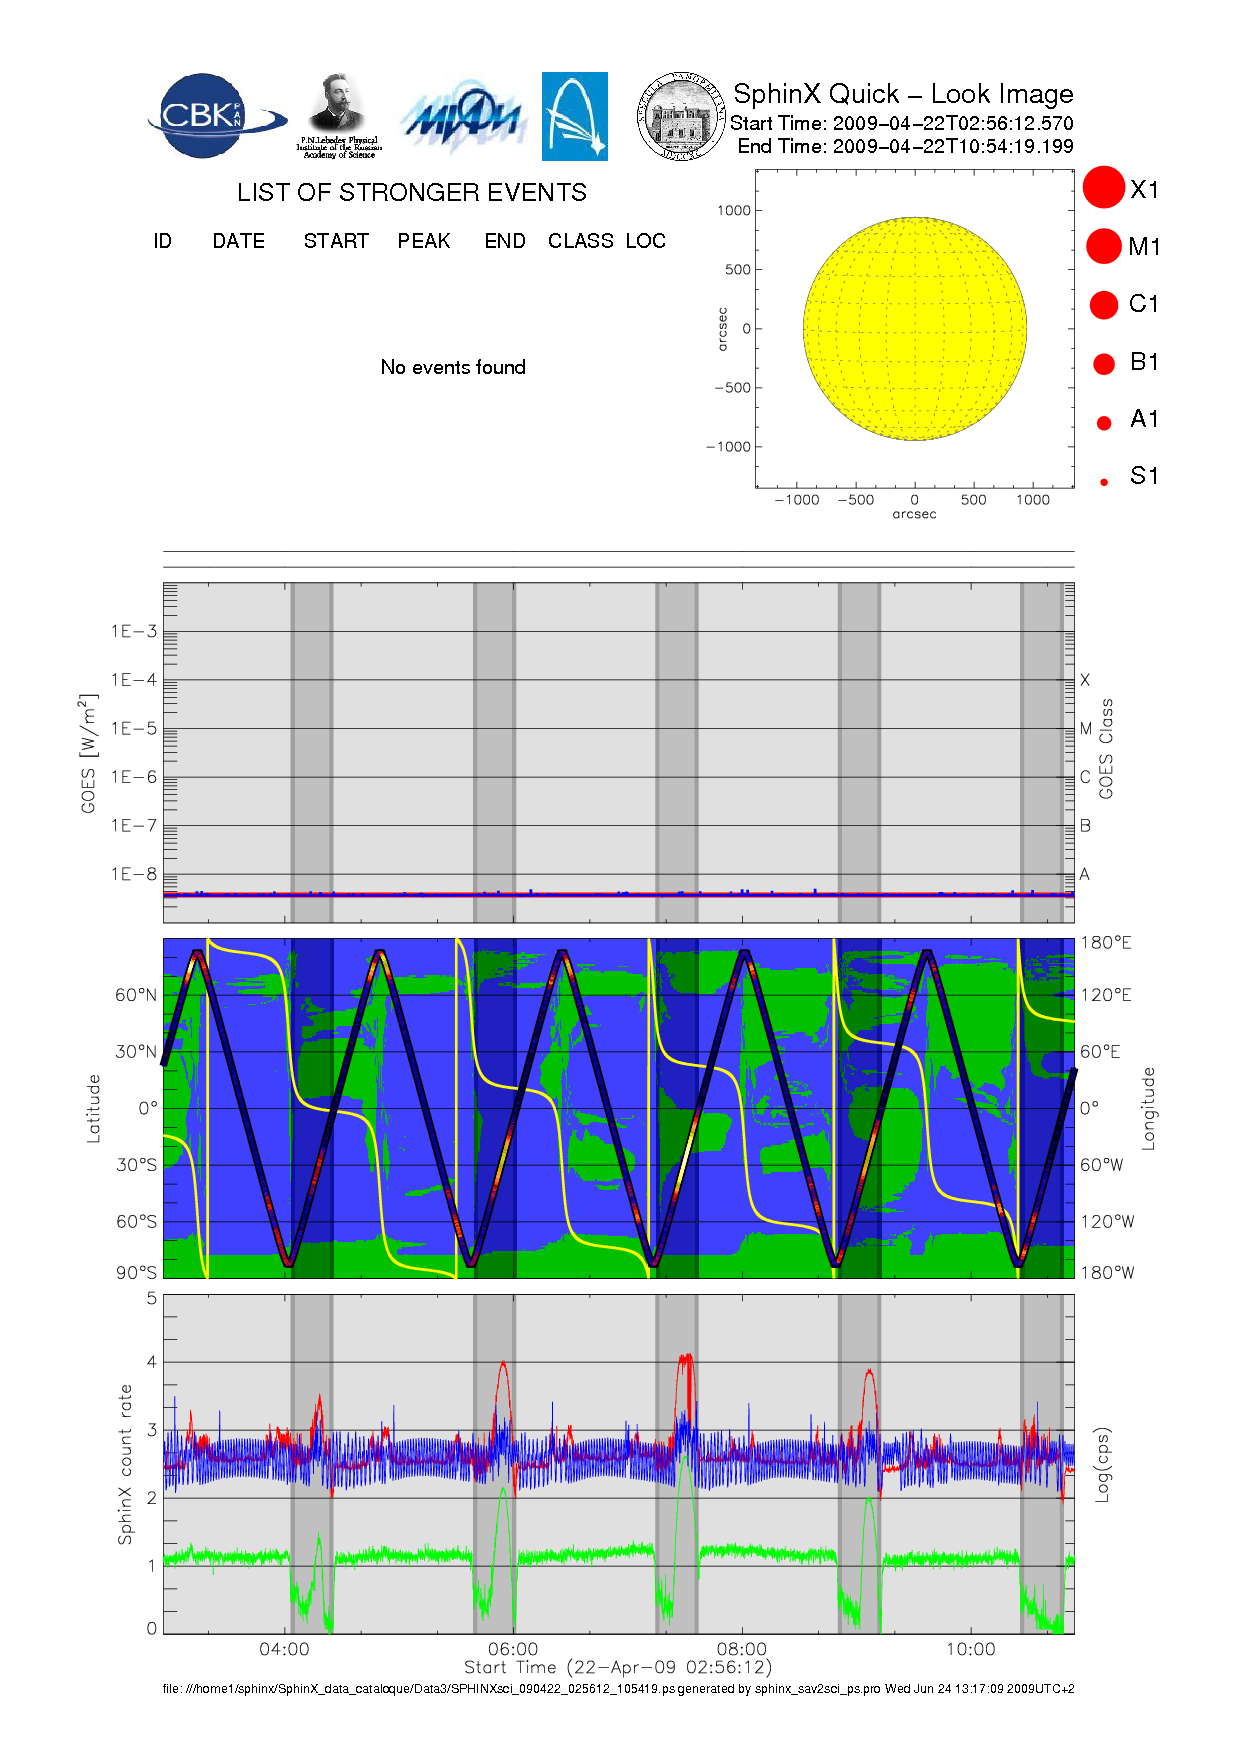Click the blue comet emblem logo

pos(574,116)
